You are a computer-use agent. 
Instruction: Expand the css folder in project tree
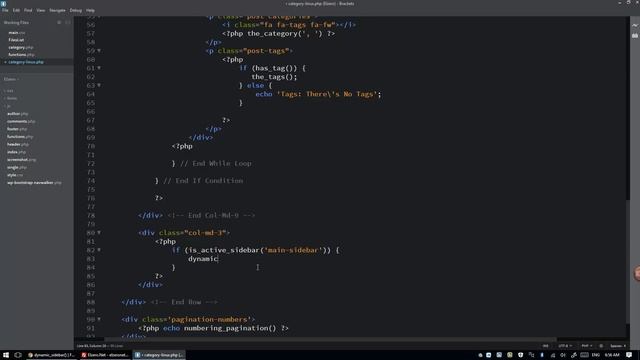pyautogui.click(x=9, y=91)
